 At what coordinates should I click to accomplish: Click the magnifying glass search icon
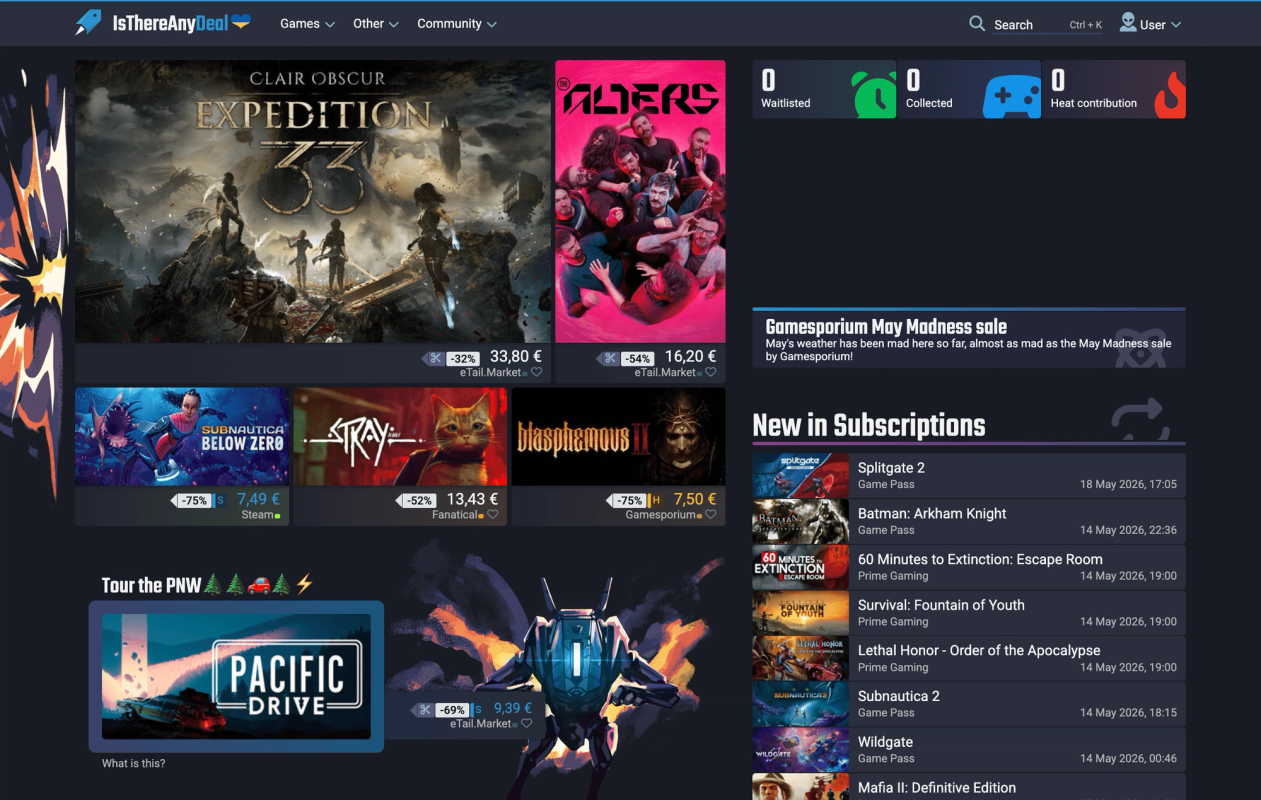977,24
